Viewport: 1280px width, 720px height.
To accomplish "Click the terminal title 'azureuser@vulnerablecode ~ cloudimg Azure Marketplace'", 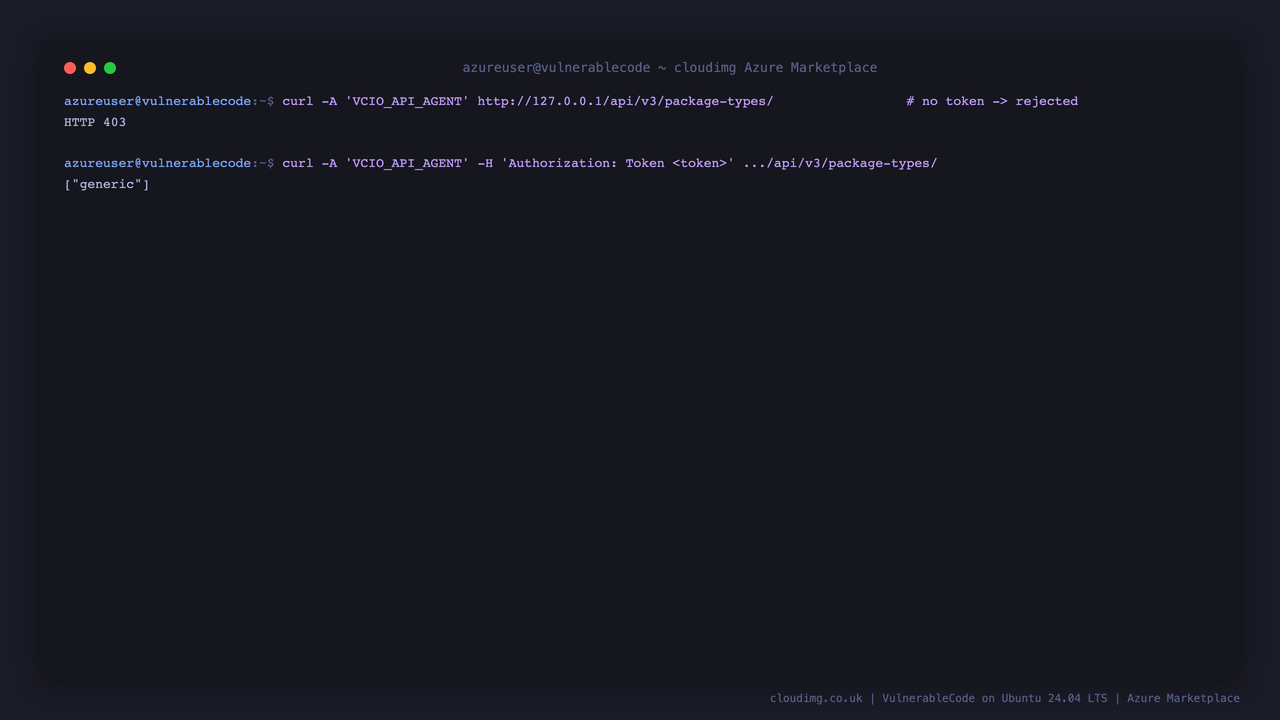I will pyautogui.click(x=669, y=68).
